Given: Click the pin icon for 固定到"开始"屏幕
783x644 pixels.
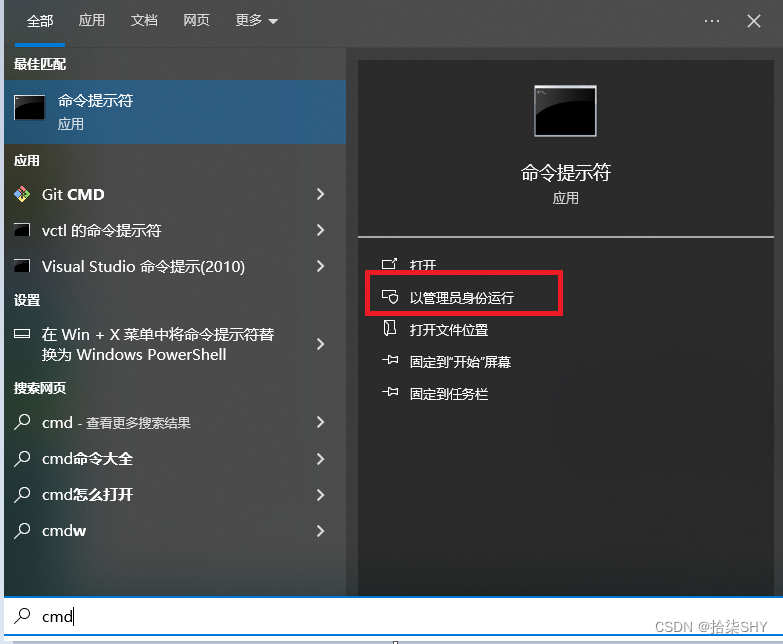Looking at the screenshot, I should 390,360.
